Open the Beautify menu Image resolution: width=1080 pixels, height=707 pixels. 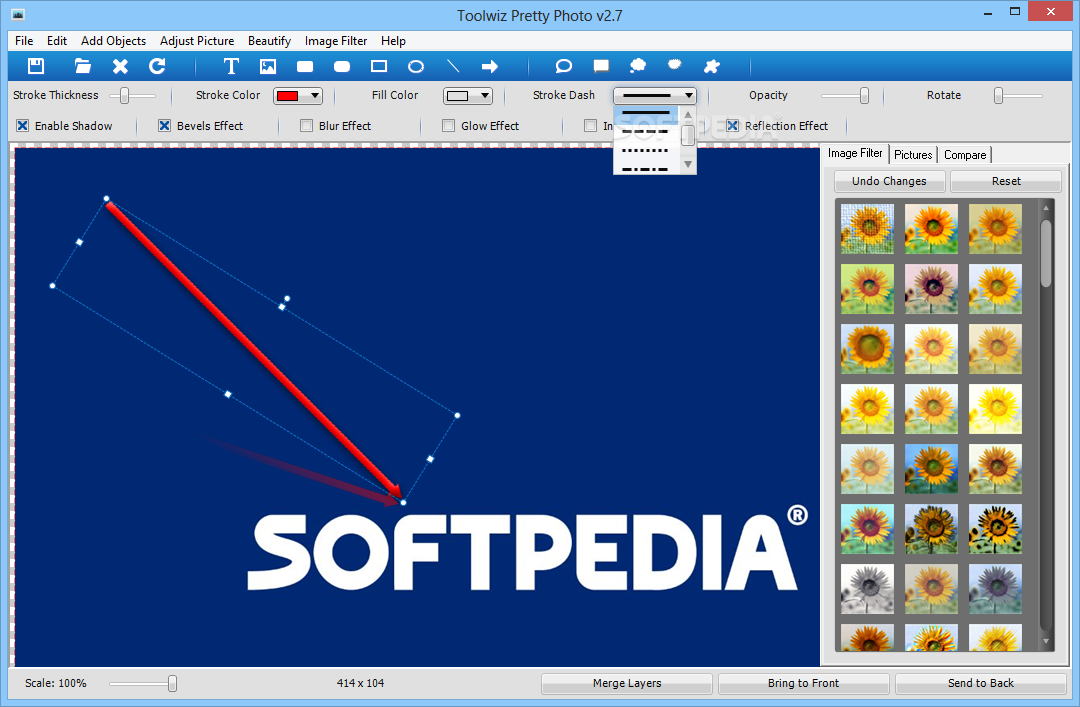(269, 41)
